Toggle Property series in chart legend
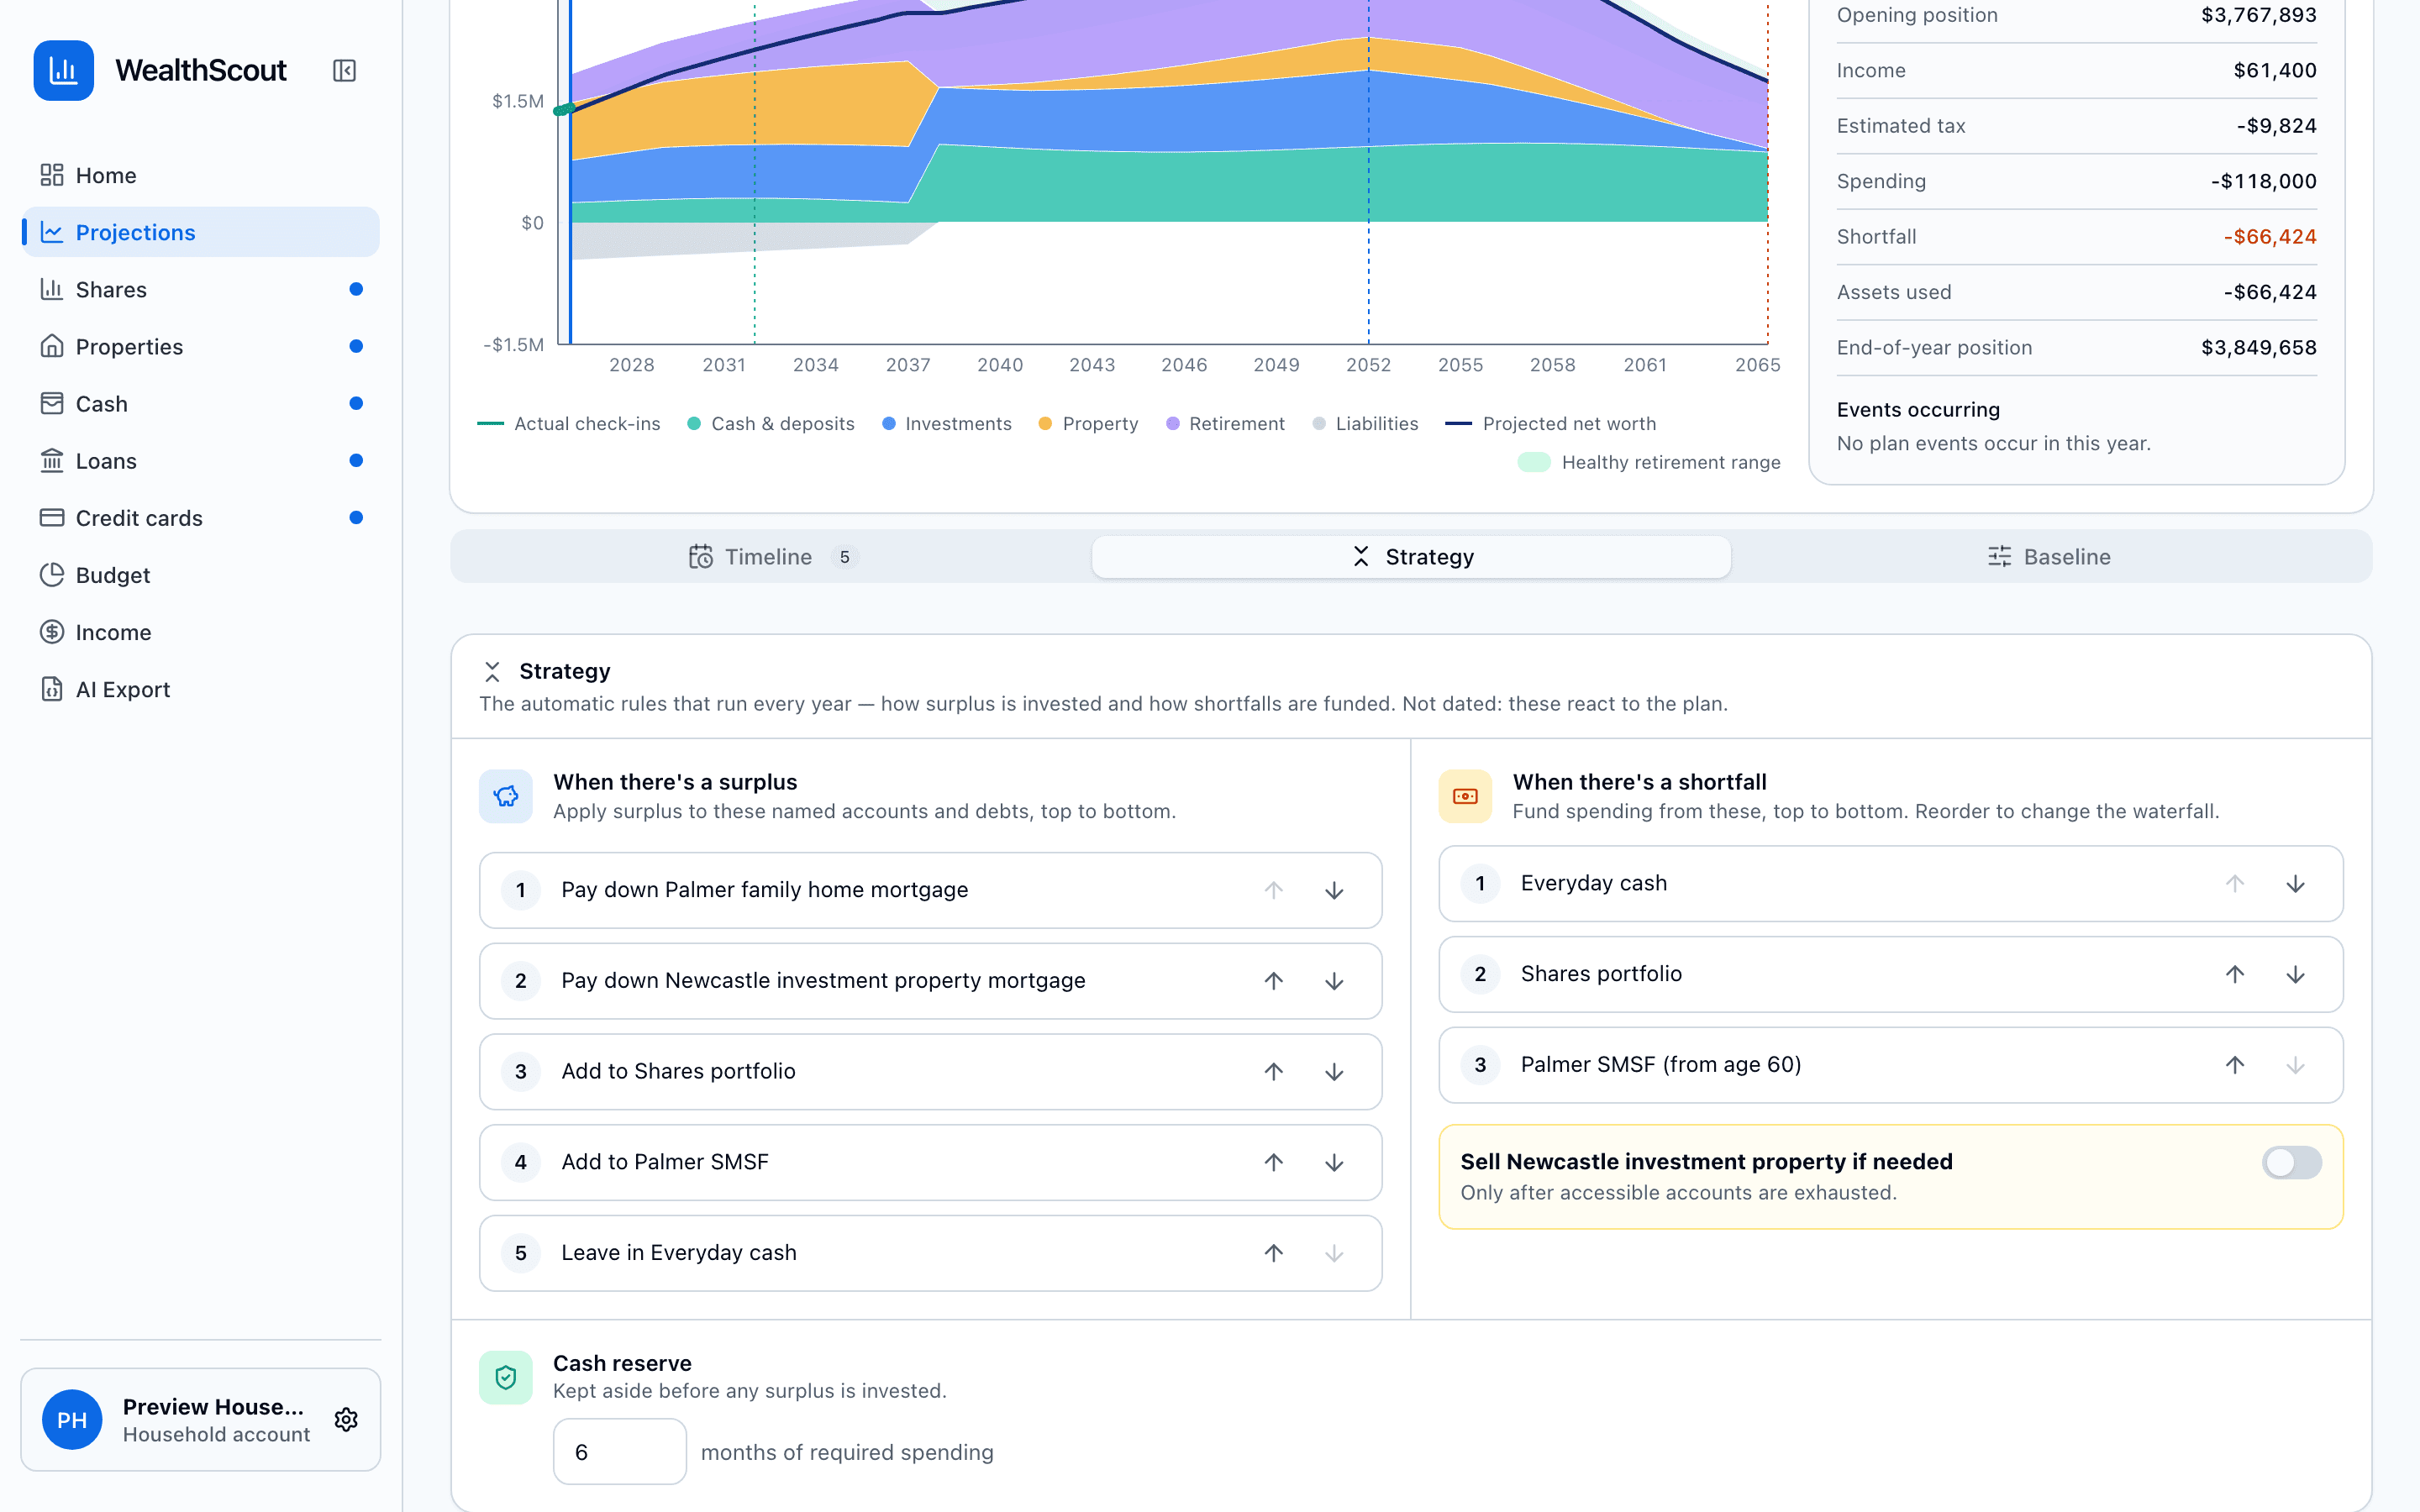This screenshot has width=2420, height=1512. (1088, 424)
